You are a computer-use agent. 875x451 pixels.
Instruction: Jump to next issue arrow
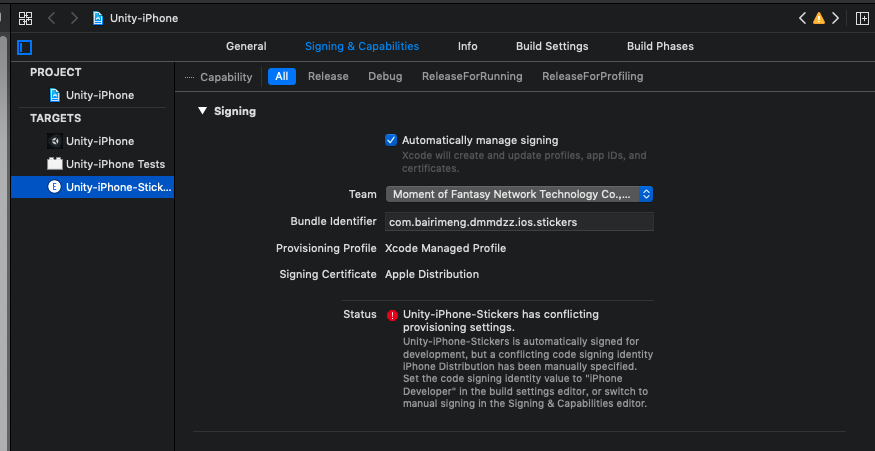835,18
